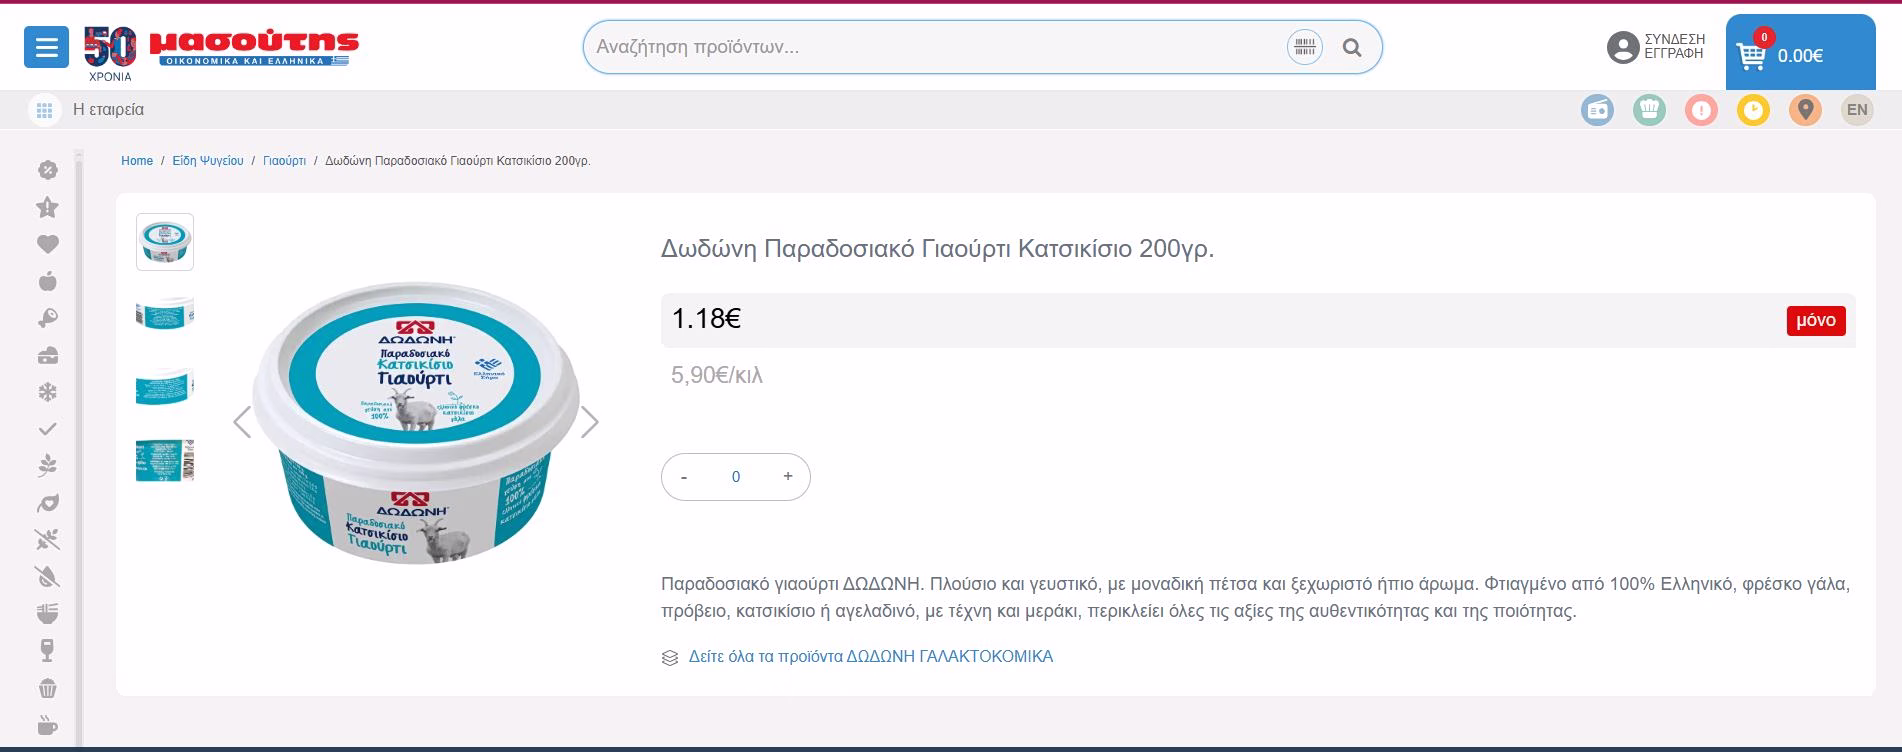
Task: Focus the product search input field
Action: coord(935,47)
